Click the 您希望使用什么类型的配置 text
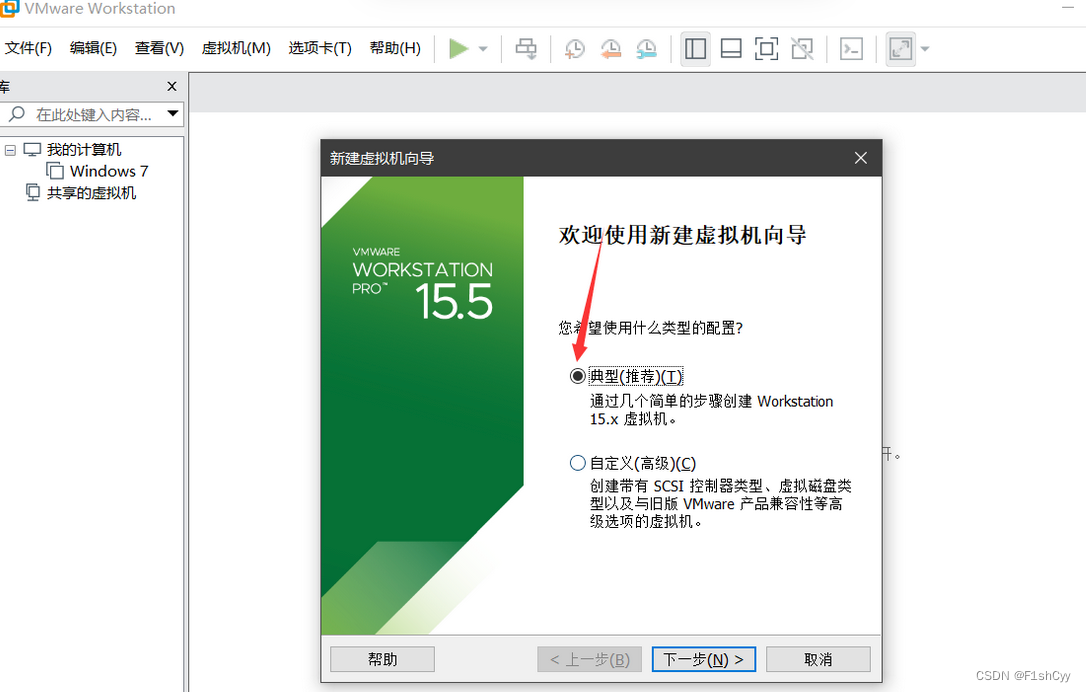Screen dimensions: 1086x692 click(651, 328)
